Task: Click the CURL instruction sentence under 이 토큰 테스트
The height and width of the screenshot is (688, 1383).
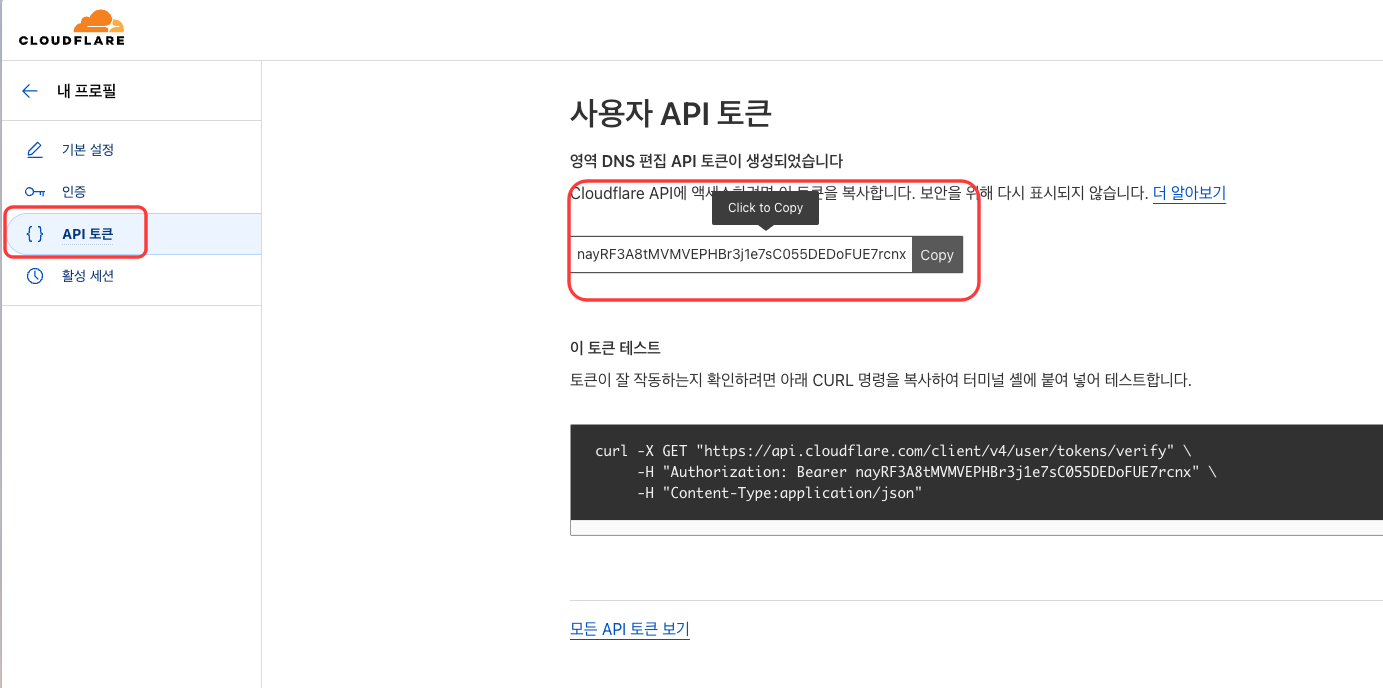Action: (x=881, y=381)
